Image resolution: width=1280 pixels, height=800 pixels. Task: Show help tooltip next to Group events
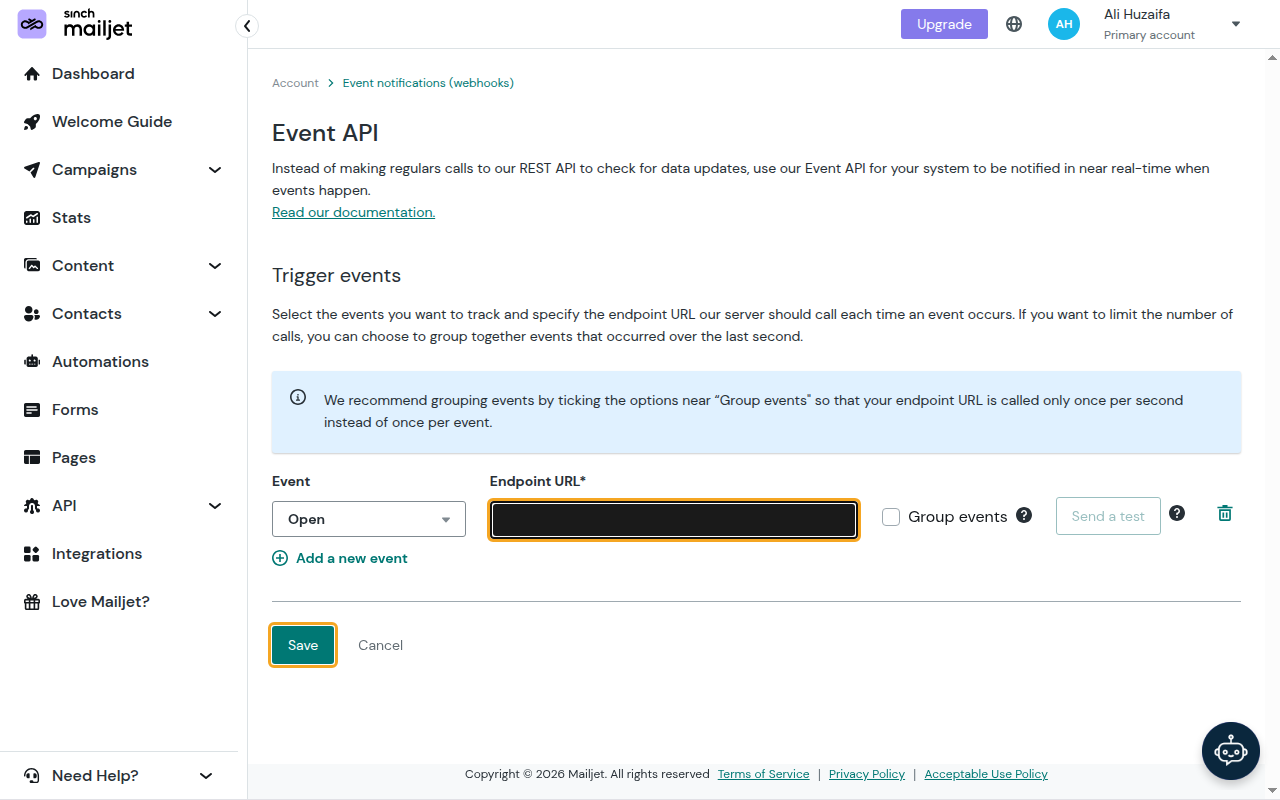coord(1024,515)
